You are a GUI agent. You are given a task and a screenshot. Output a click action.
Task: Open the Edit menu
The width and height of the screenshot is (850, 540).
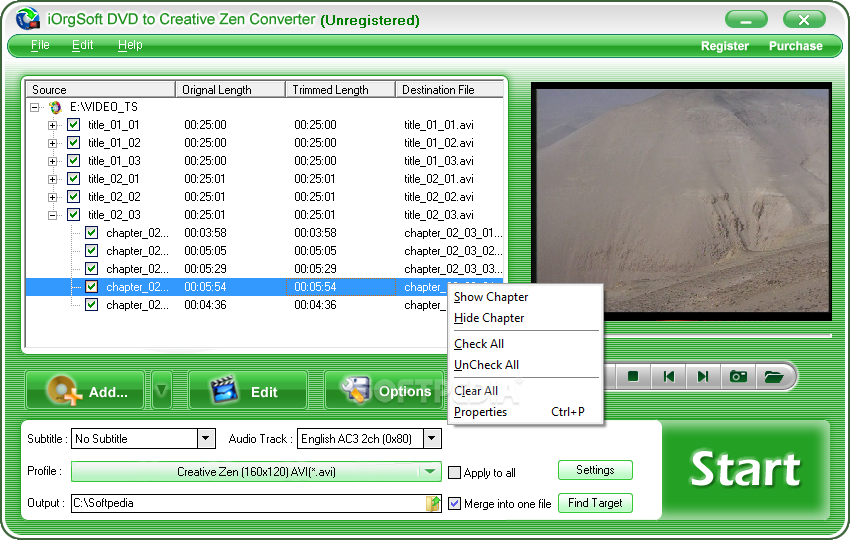82,45
